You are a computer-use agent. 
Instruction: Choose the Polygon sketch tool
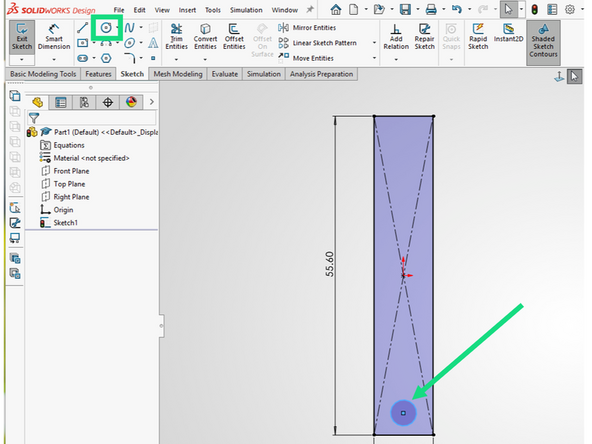point(106,58)
